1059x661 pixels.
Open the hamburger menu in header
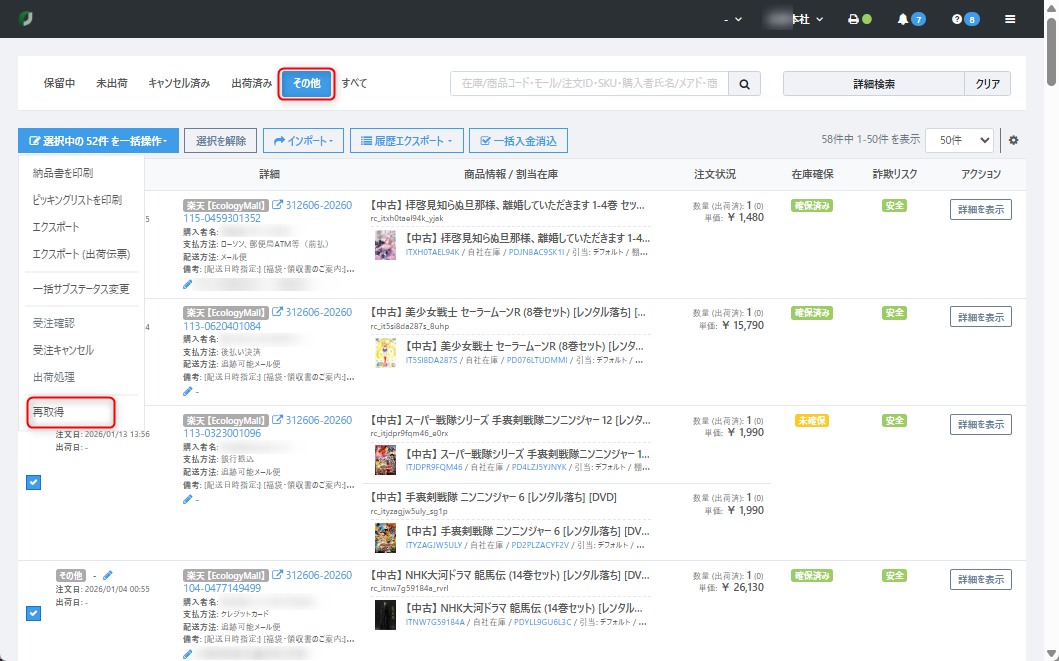1010,19
